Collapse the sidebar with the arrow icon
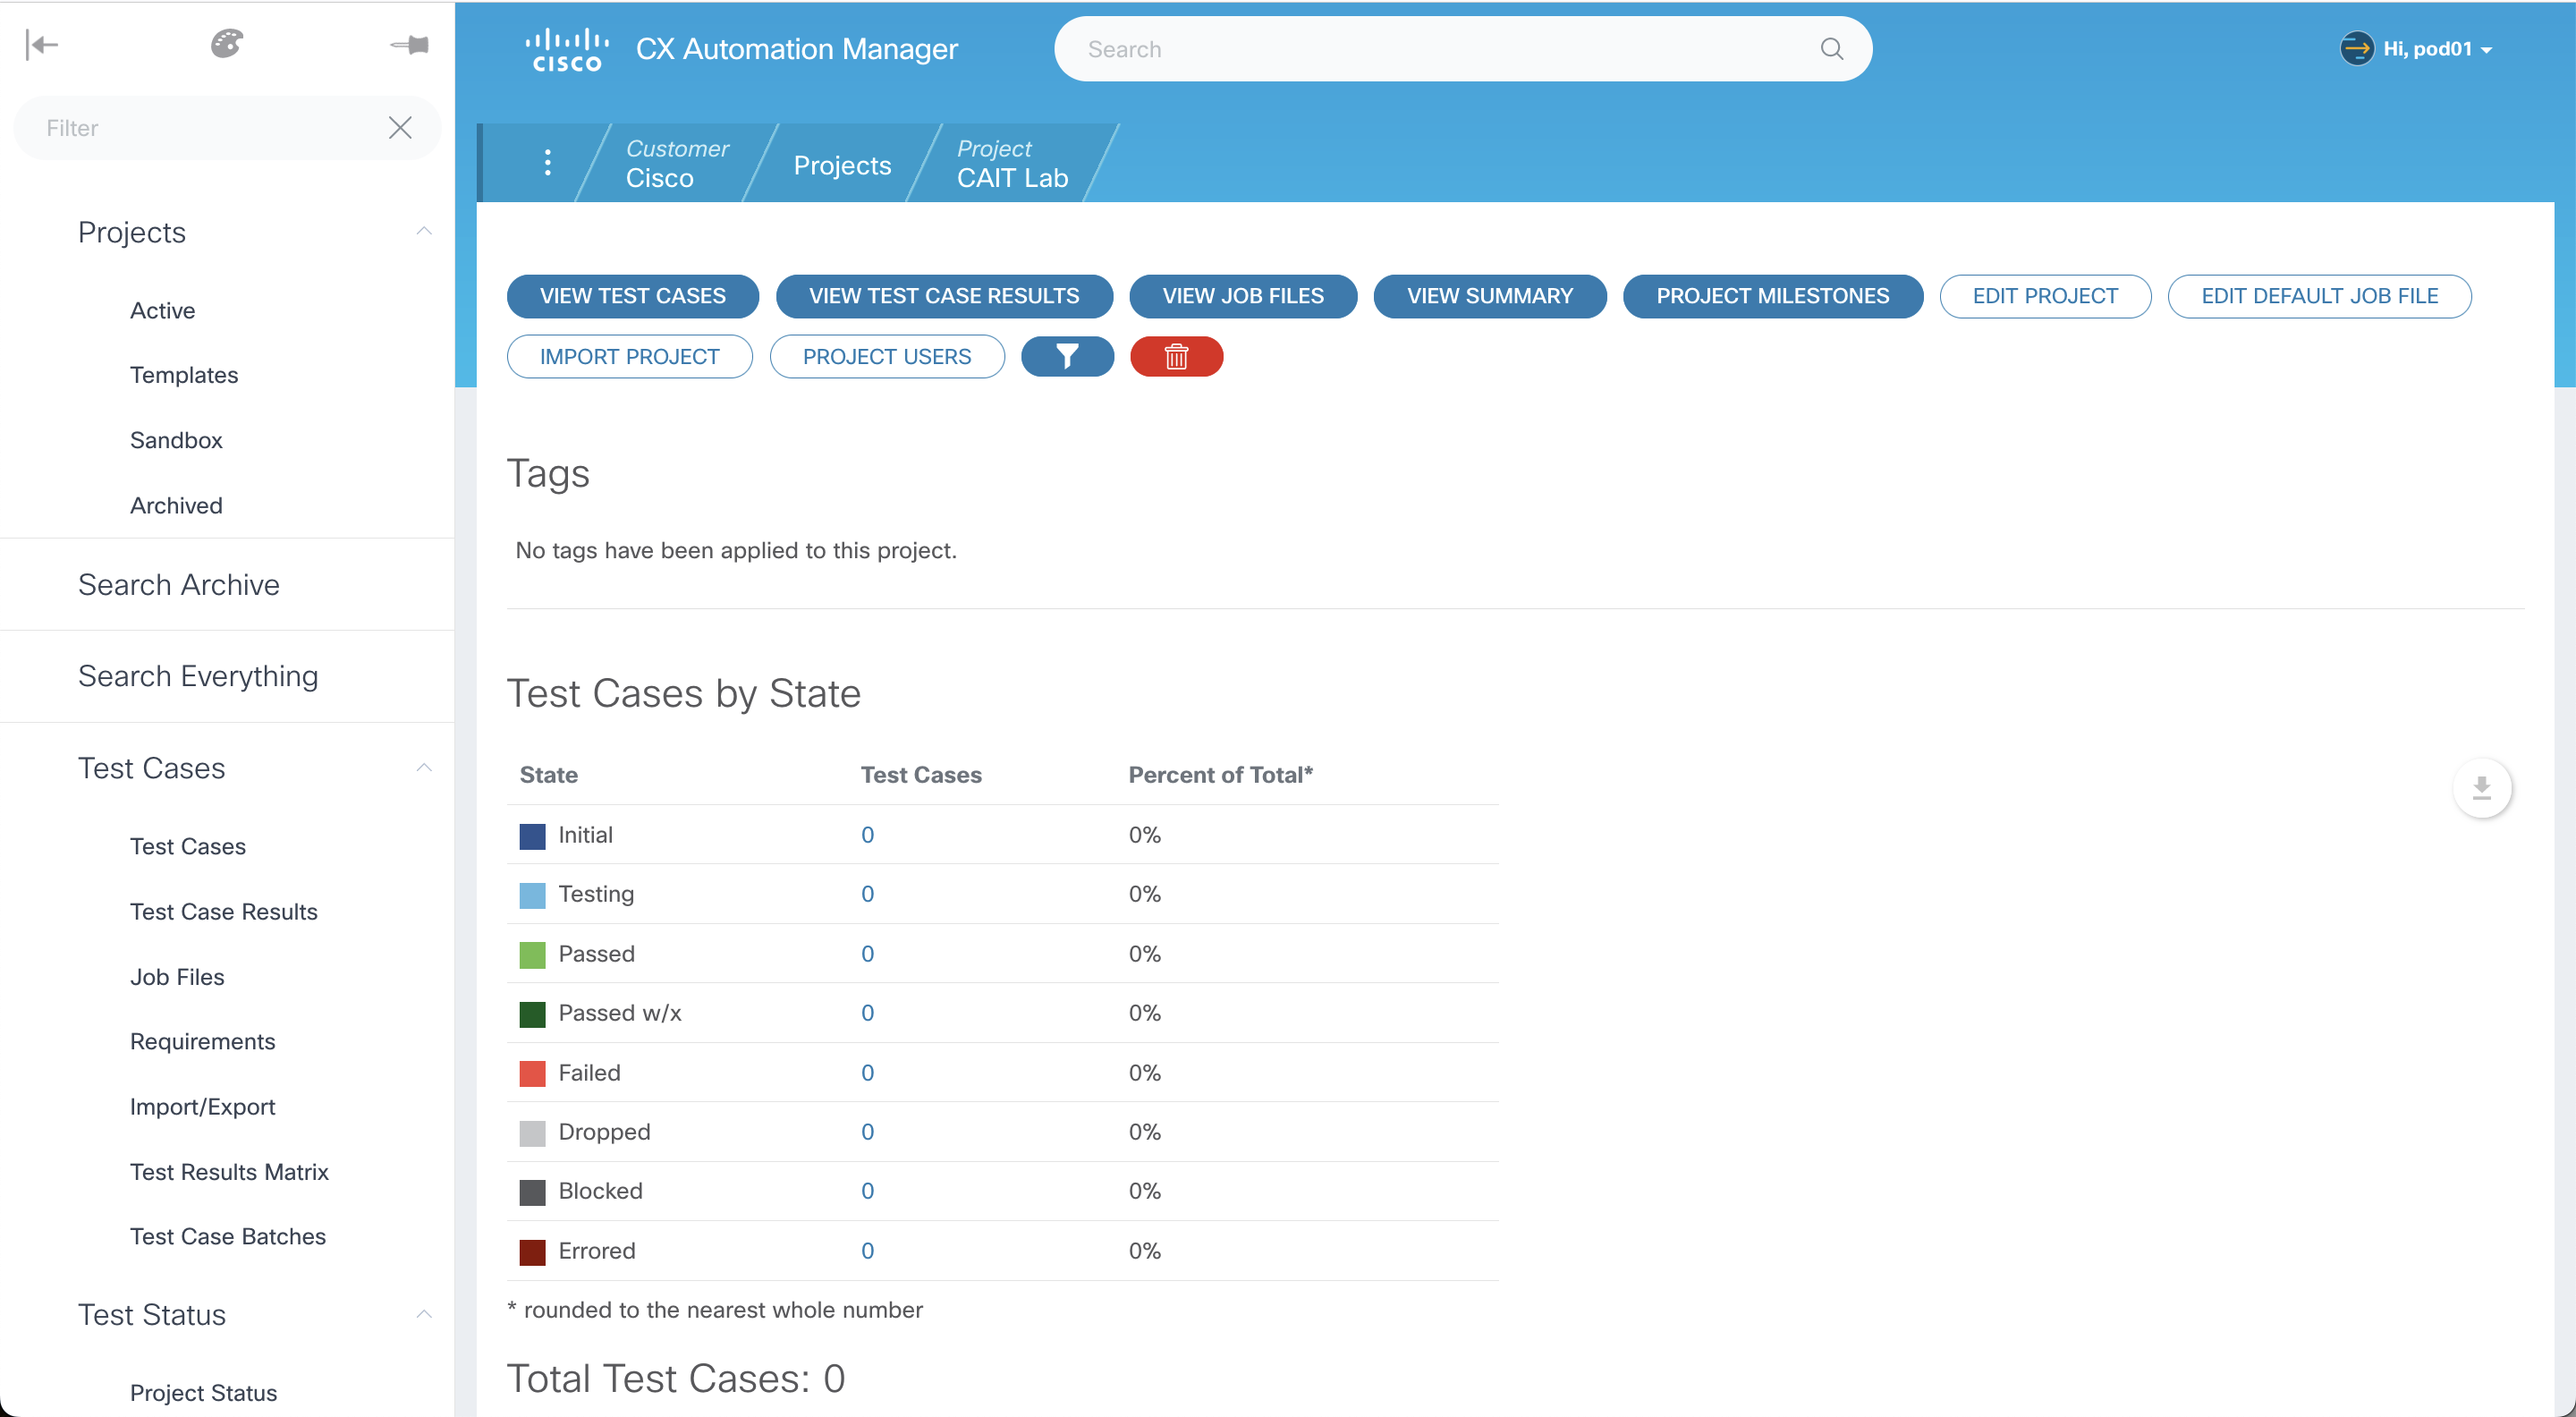2576x1417 pixels. click(42, 44)
